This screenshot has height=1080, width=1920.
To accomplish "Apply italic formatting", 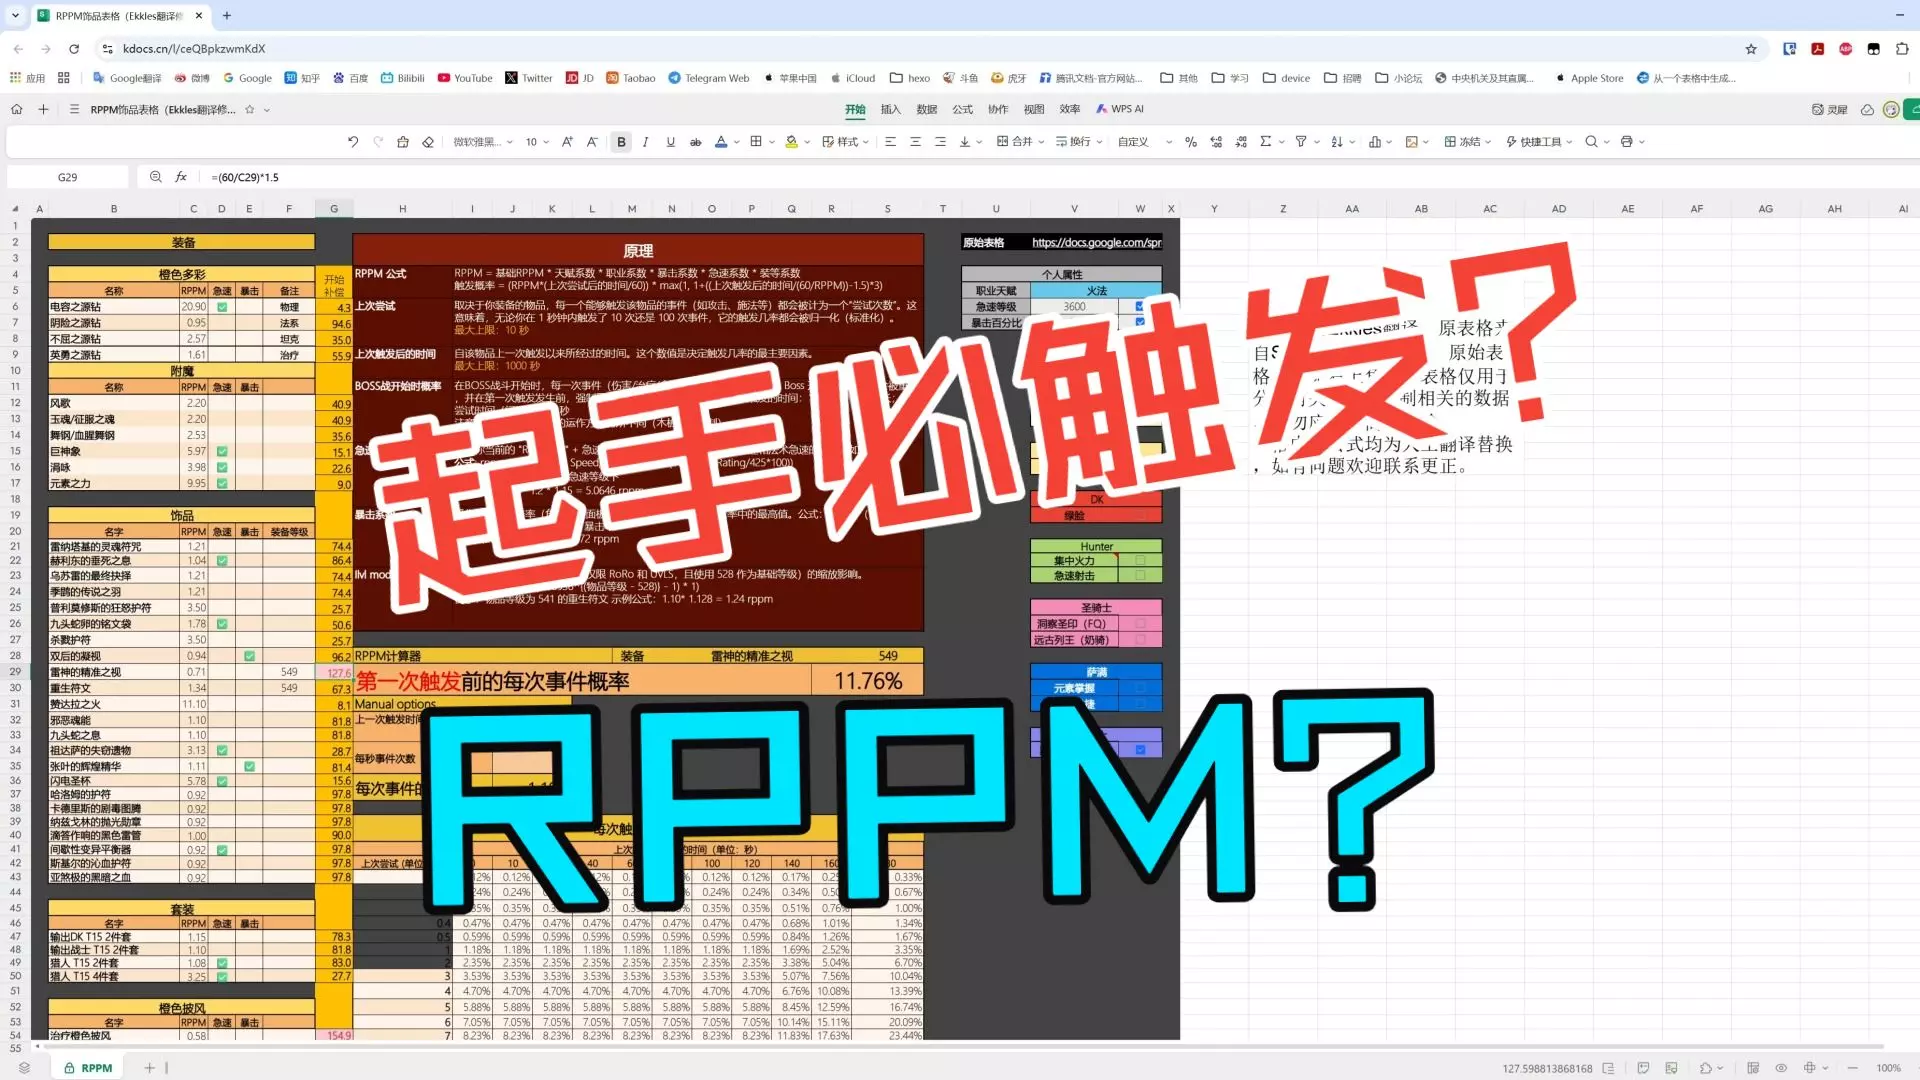I will click(x=646, y=142).
